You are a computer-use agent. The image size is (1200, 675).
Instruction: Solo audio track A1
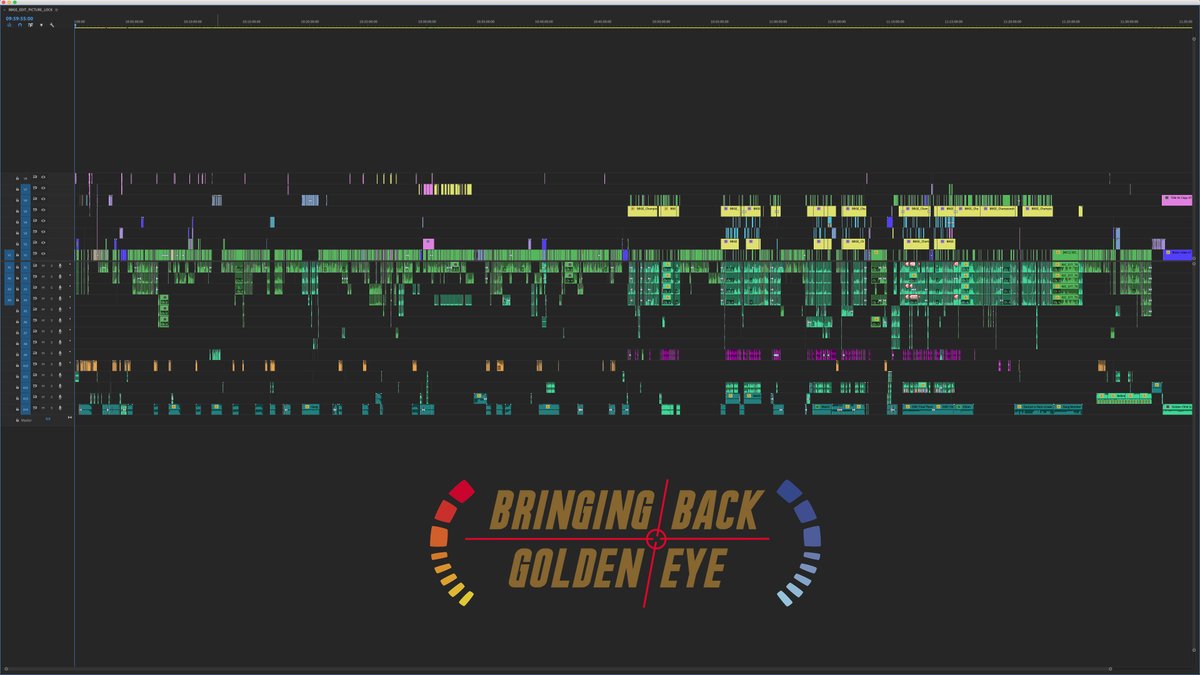pyautogui.click(x=52, y=266)
